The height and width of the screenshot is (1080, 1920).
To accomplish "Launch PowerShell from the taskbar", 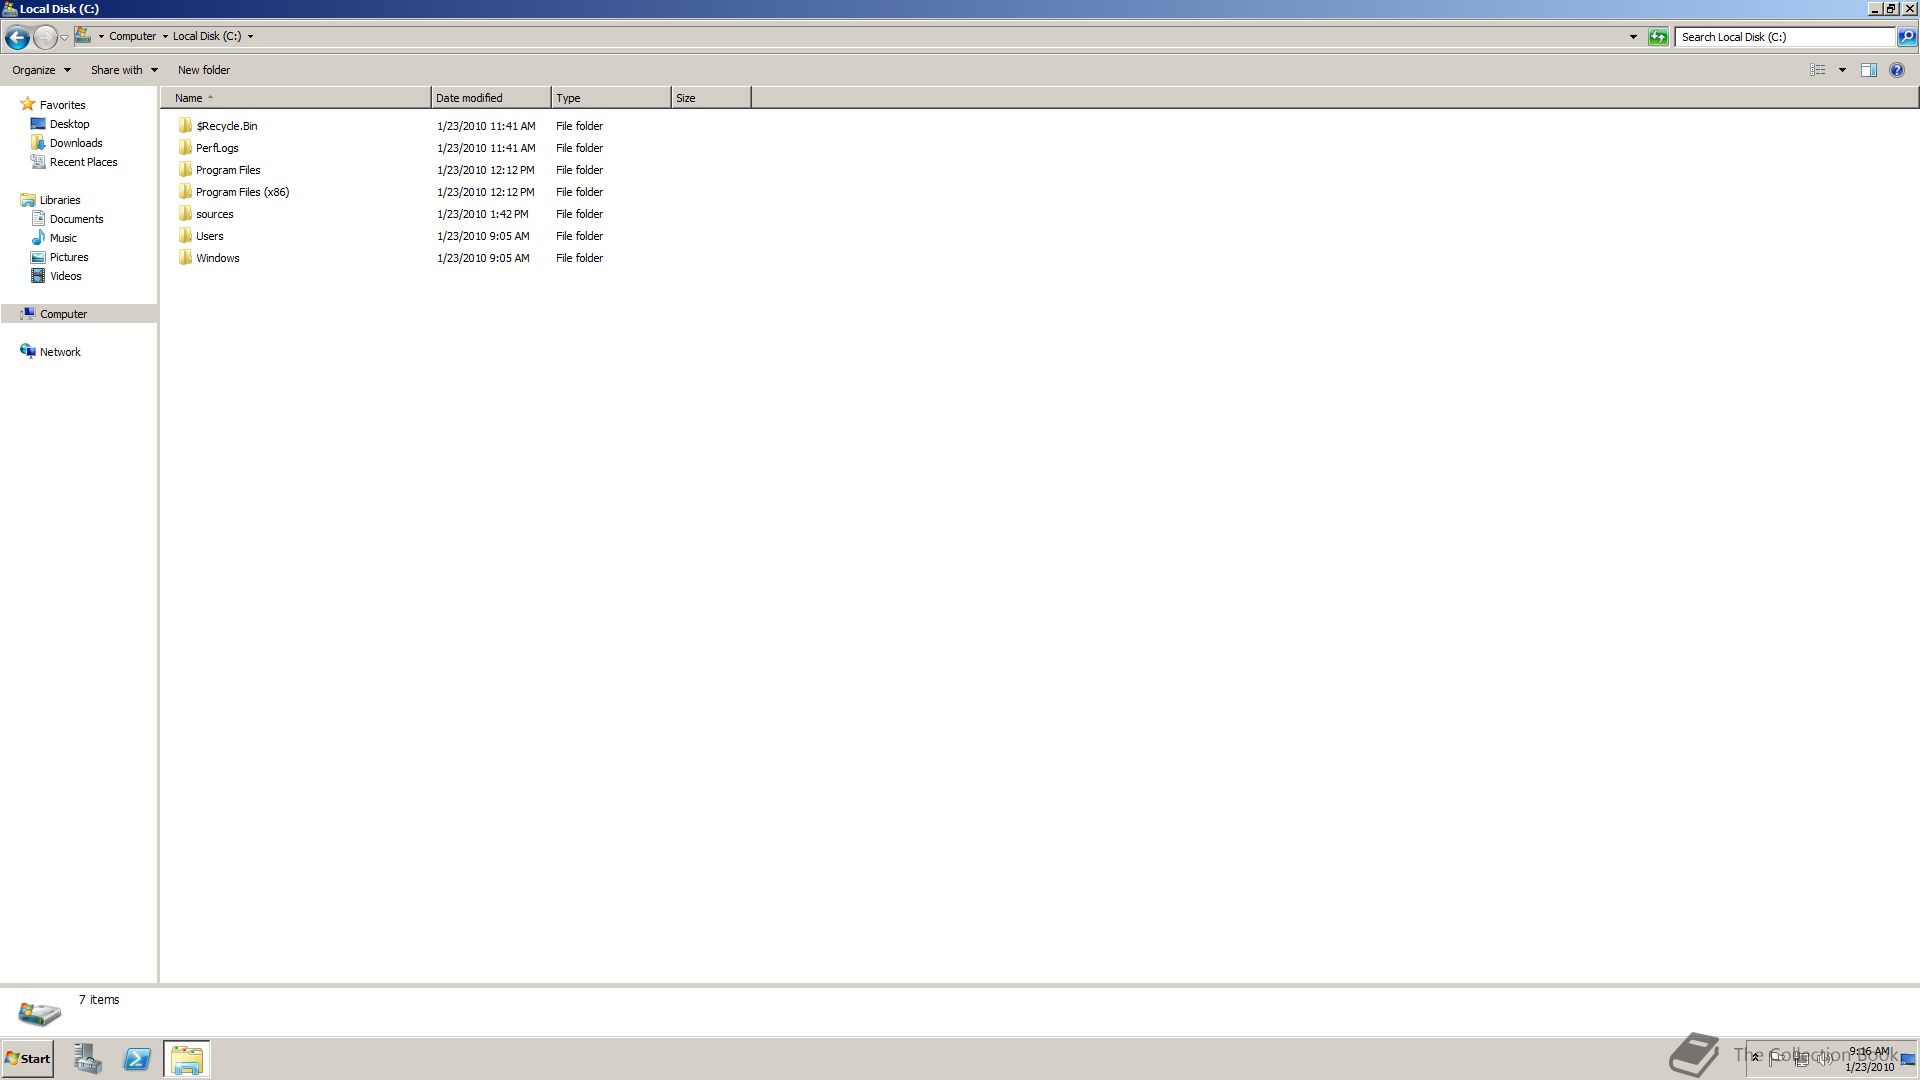I will click(x=137, y=1059).
